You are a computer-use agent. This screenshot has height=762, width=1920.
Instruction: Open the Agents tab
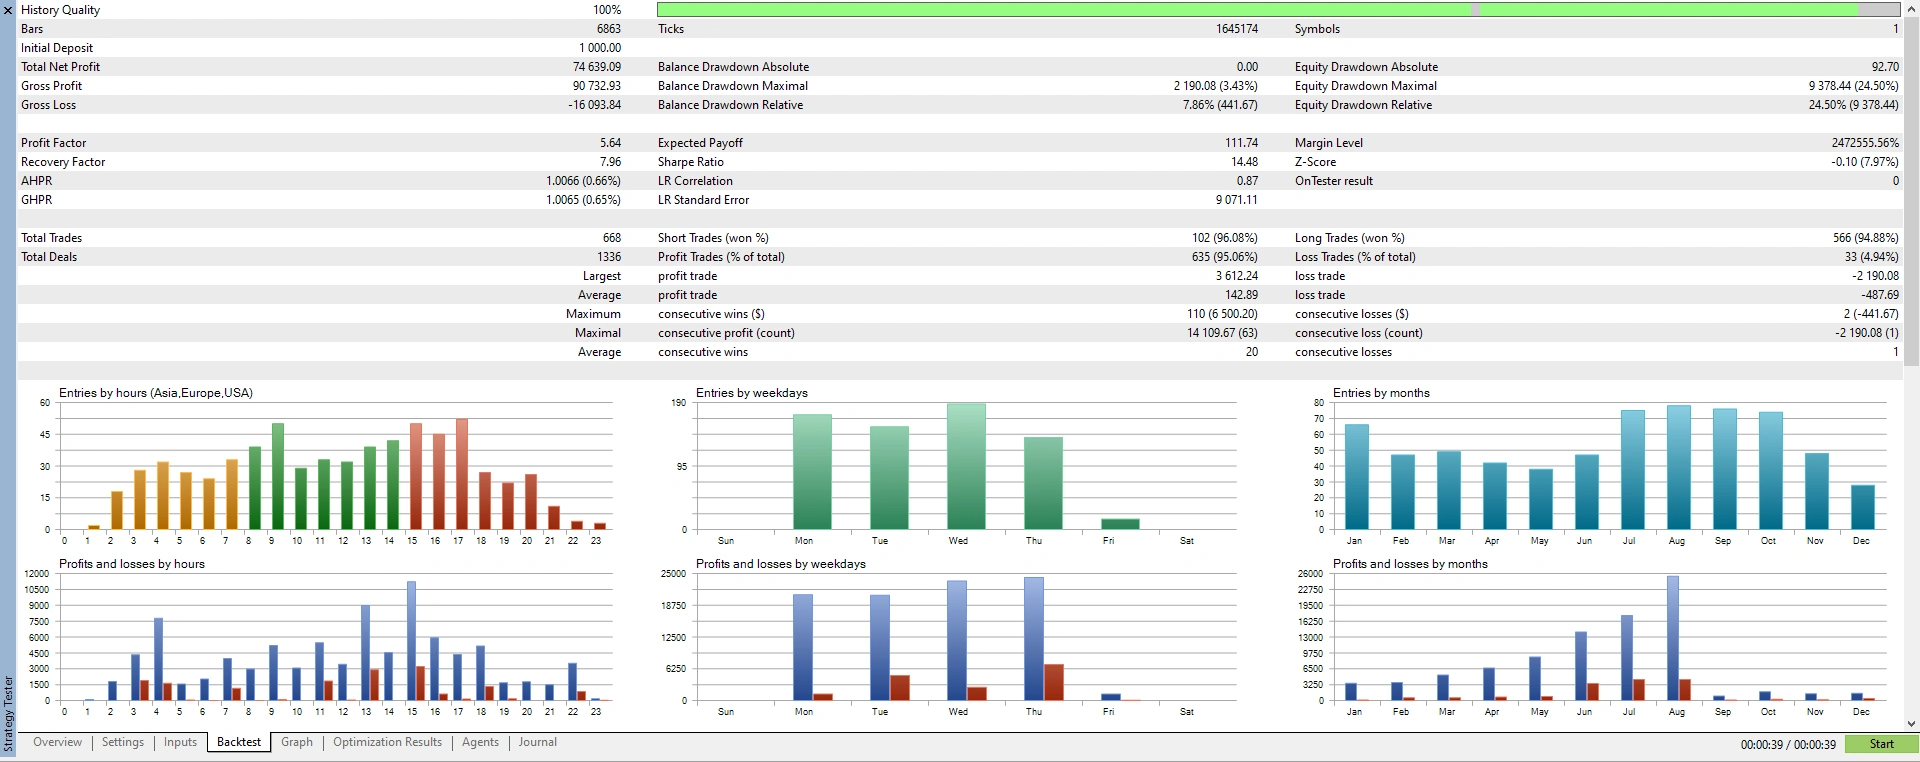(480, 742)
